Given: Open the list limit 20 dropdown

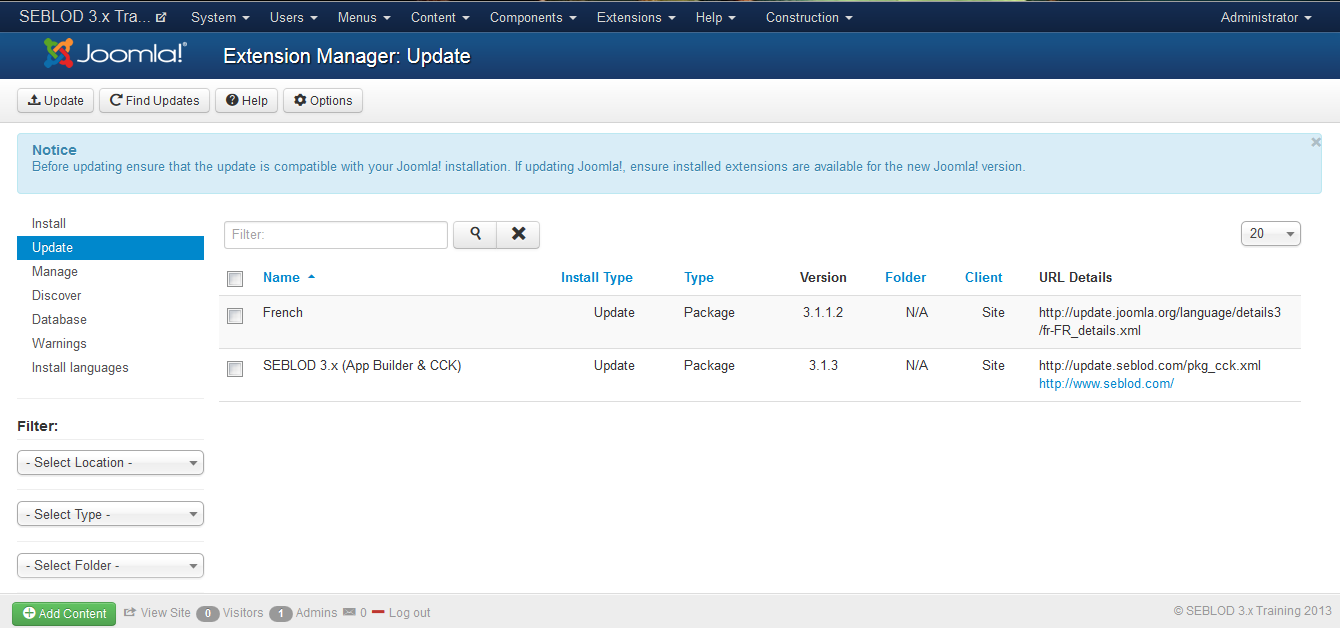Looking at the screenshot, I should pyautogui.click(x=1270, y=233).
